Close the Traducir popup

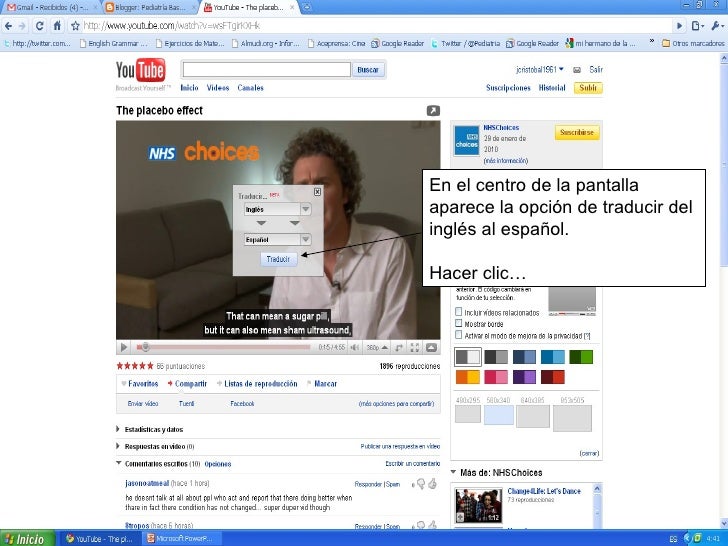pyautogui.click(x=317, y=192)
